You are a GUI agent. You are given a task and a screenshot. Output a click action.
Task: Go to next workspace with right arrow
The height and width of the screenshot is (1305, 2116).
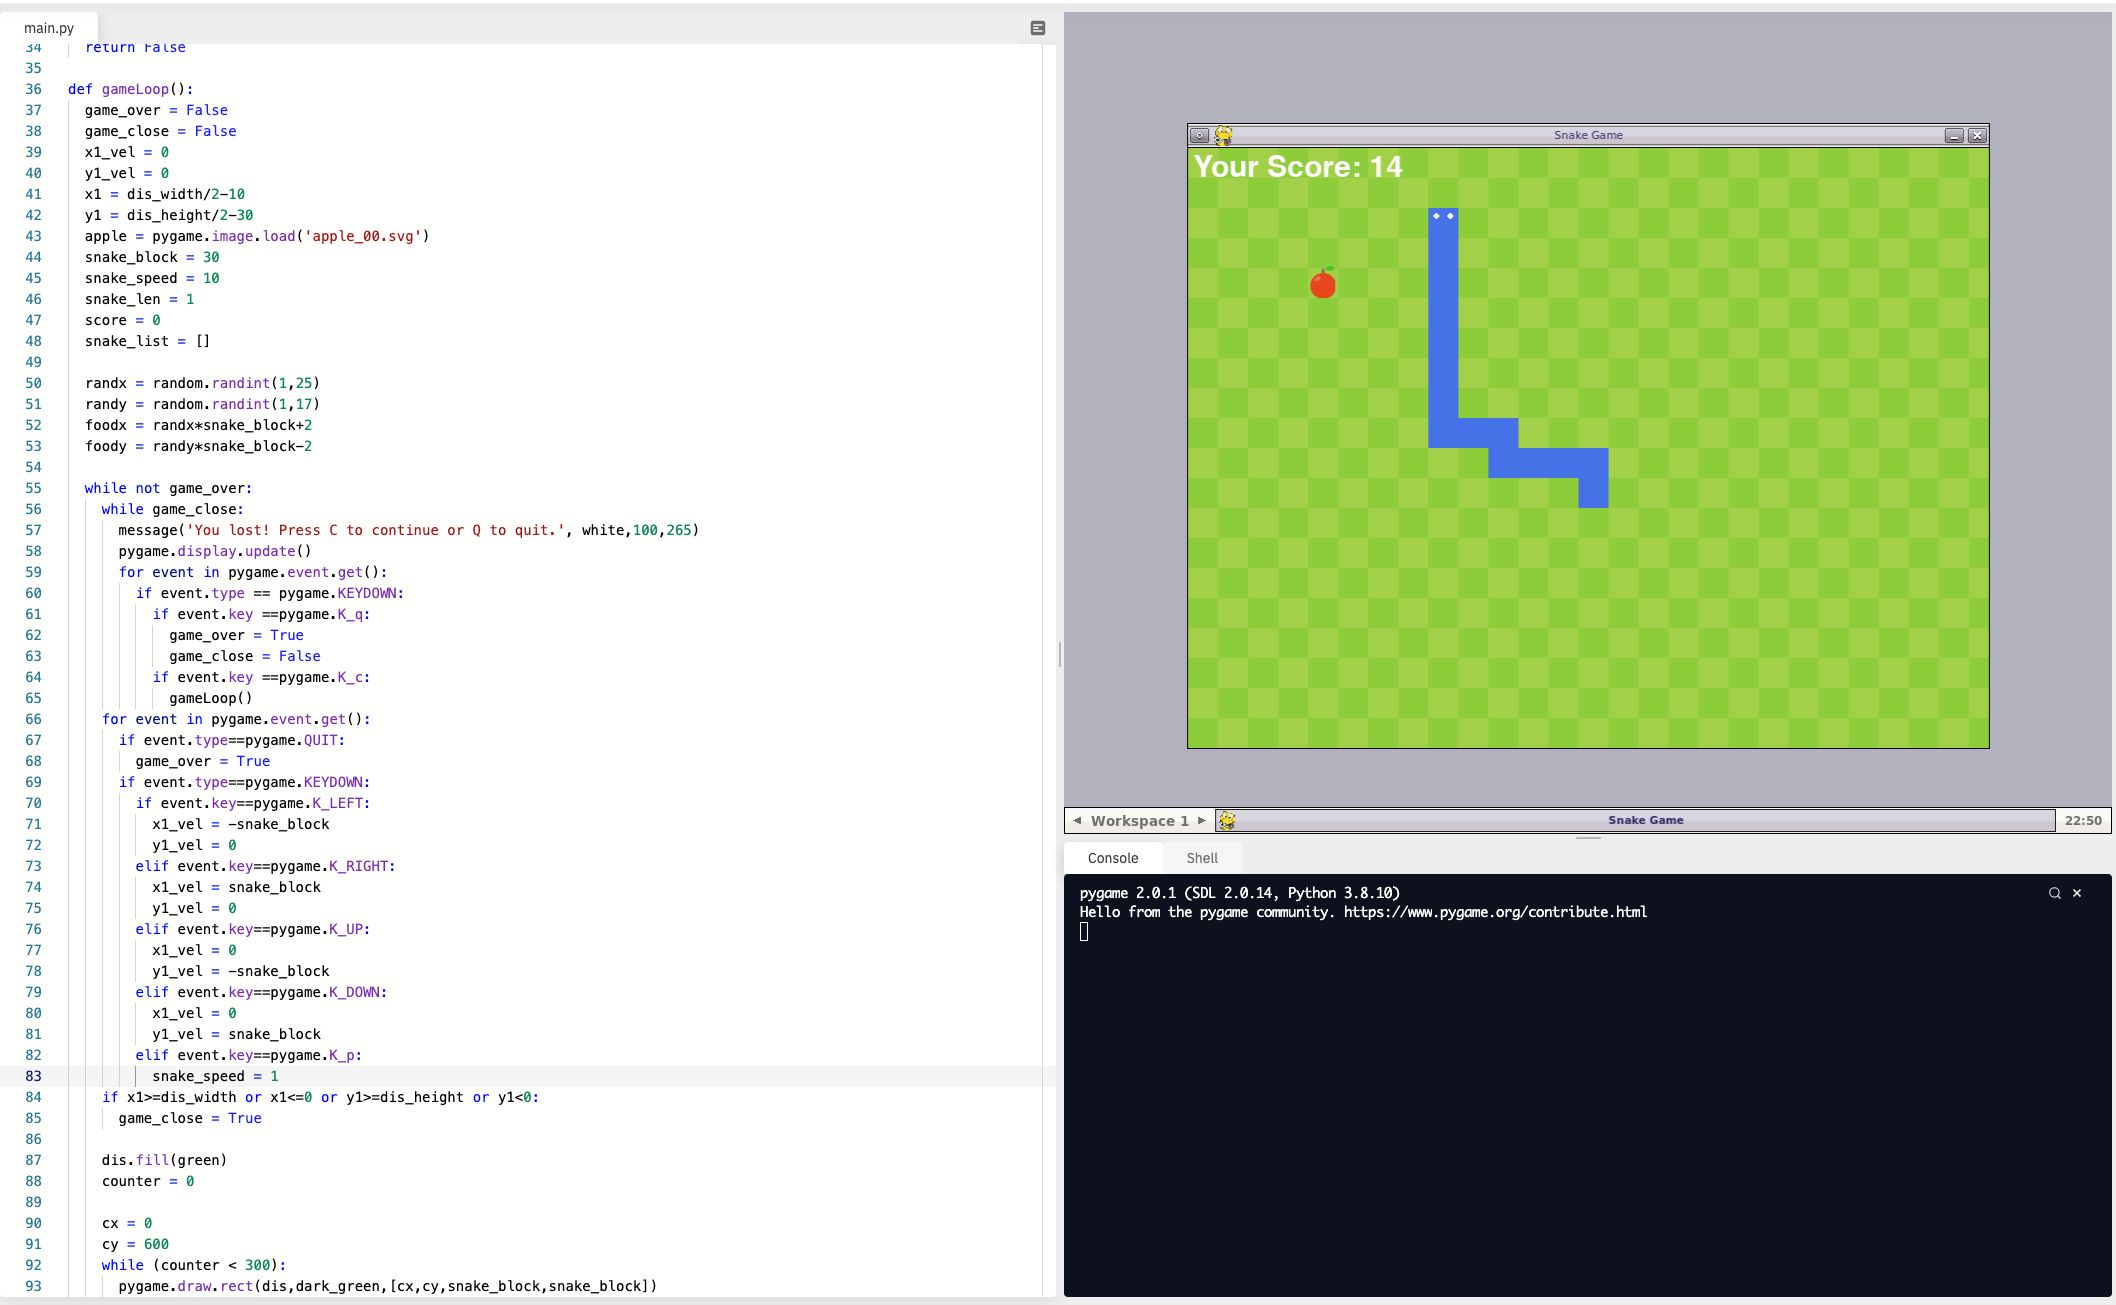(1202, 820)
